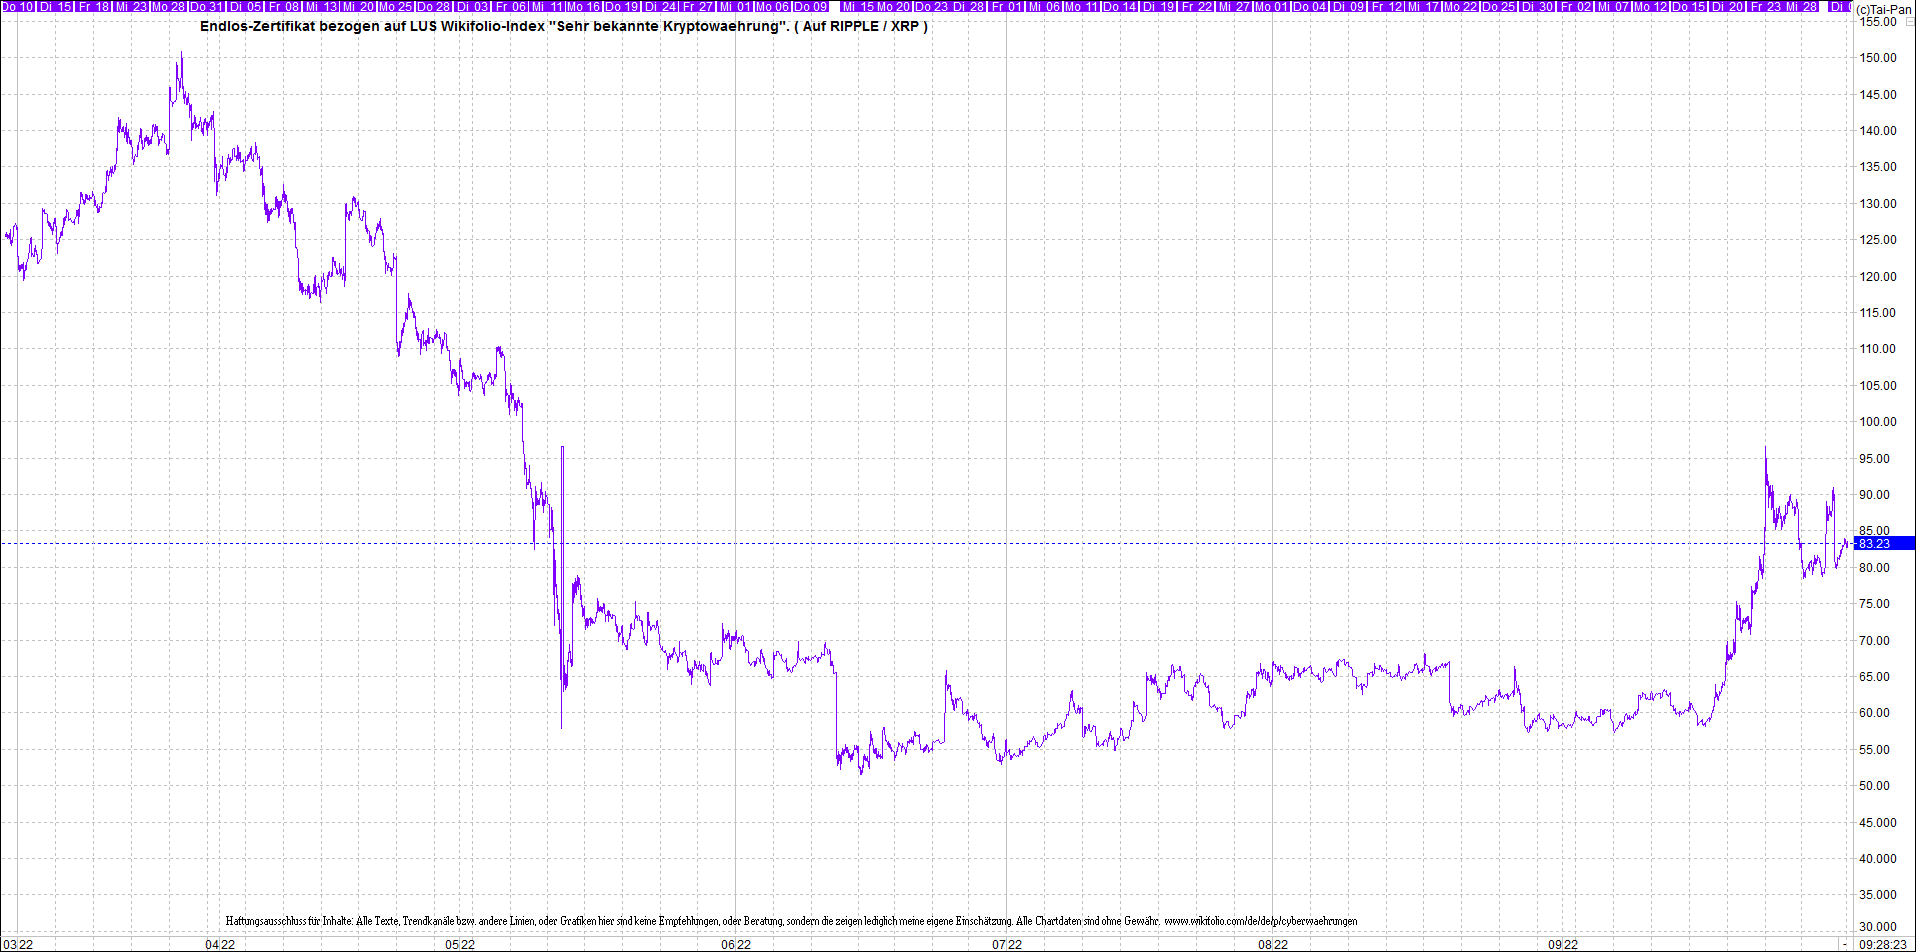Click the 35.000 price axis label

[1877, 895]
